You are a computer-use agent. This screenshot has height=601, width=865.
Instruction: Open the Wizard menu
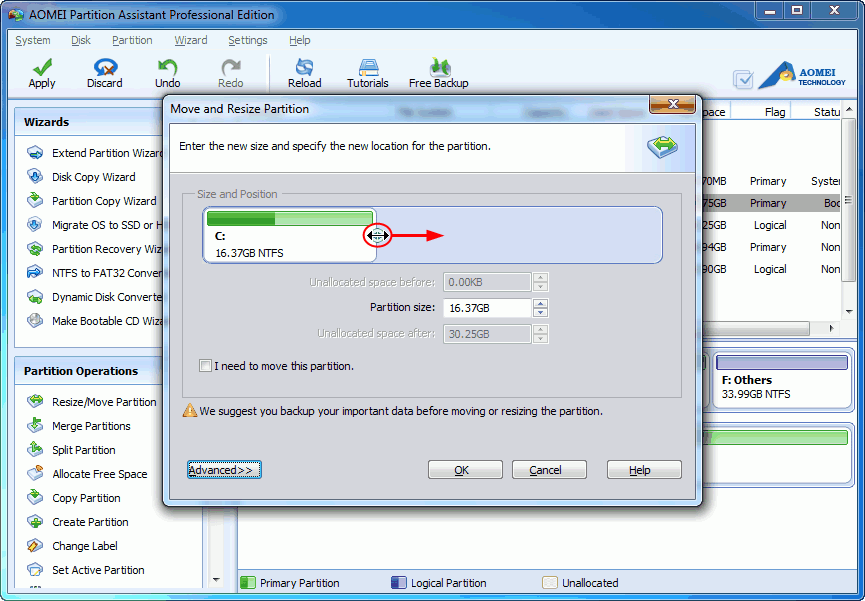[191, 40]
